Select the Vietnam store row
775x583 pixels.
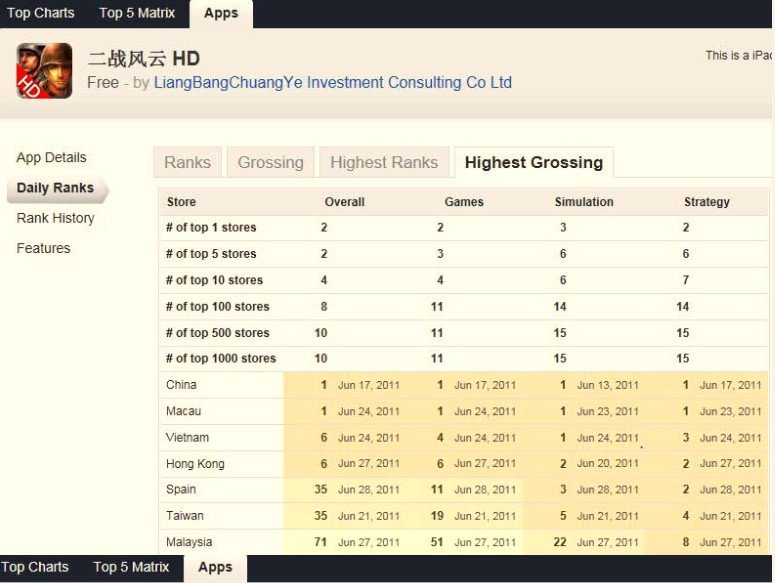(464, 437)
